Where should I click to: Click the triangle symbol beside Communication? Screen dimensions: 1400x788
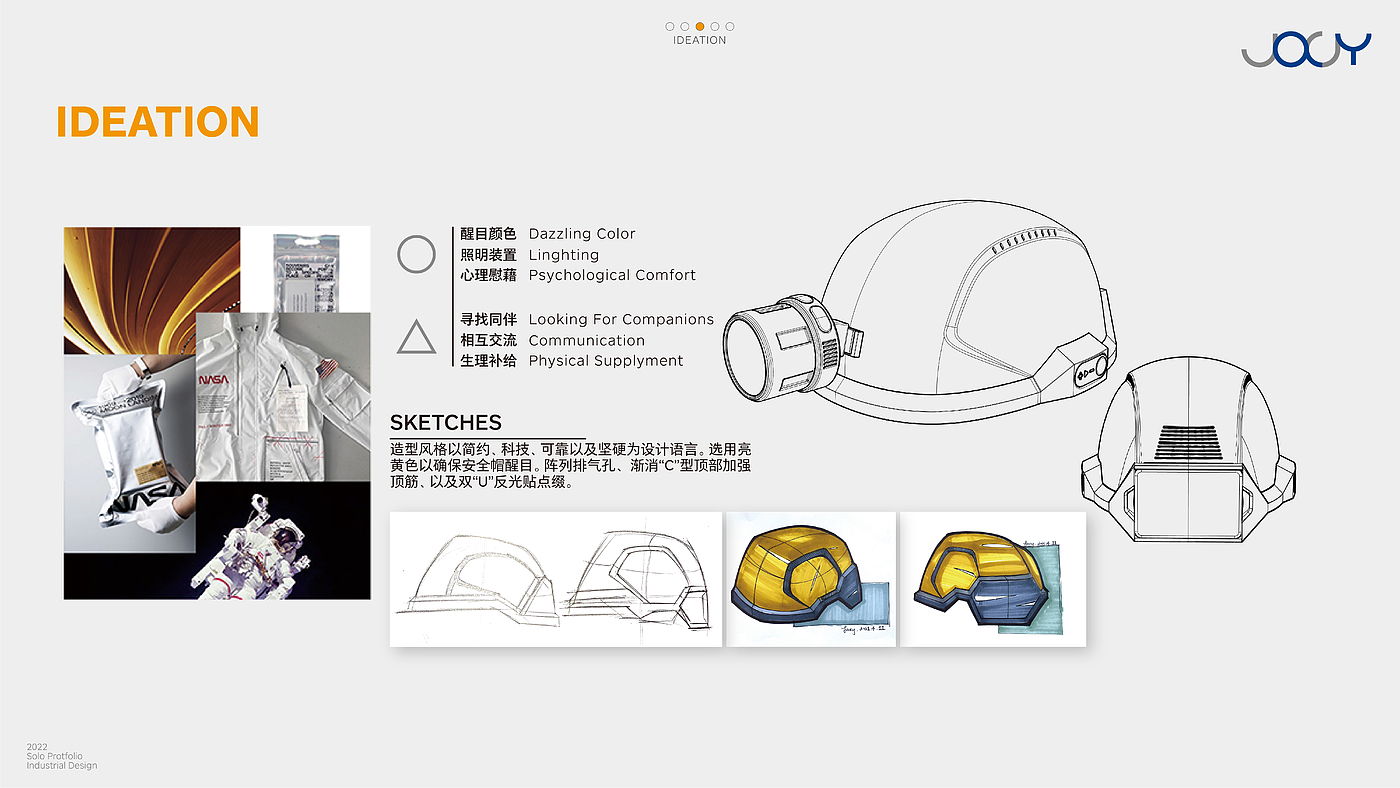pos(416,337)
